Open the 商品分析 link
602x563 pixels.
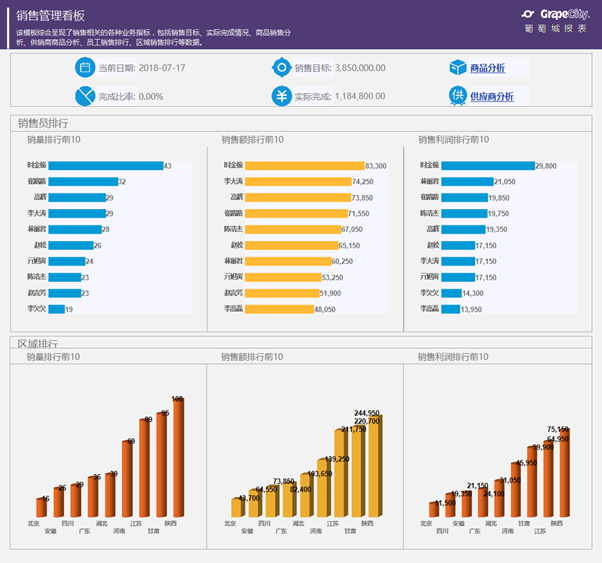pos(488,68)
